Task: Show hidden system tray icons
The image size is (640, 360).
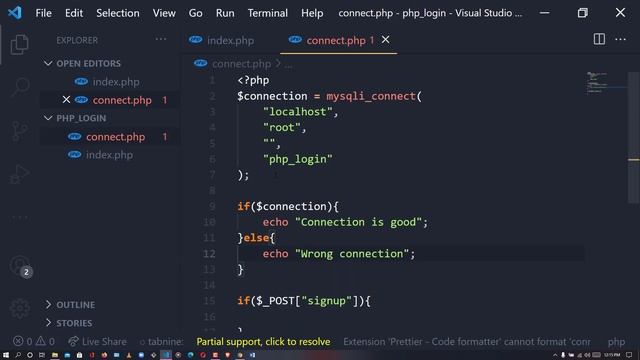Action: point(555,355)
